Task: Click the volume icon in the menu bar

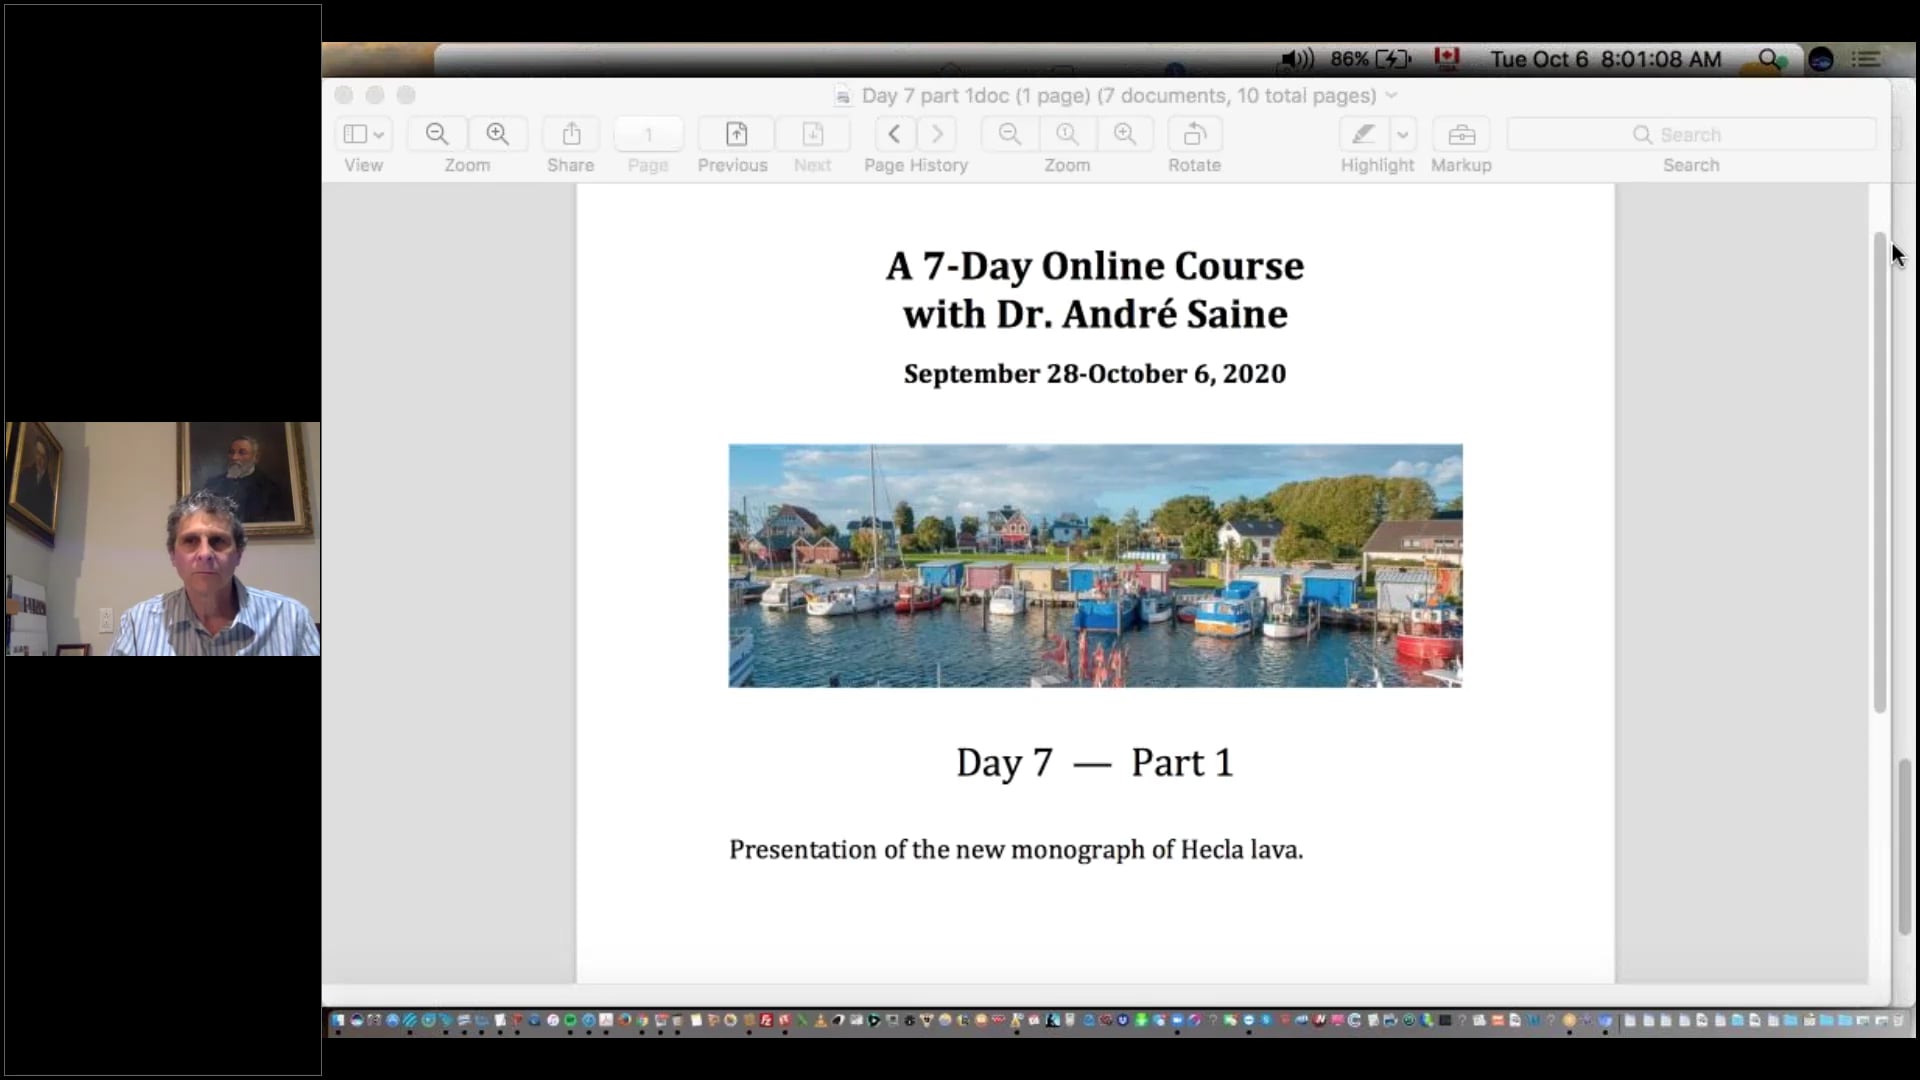Action: click(1294, 59)
